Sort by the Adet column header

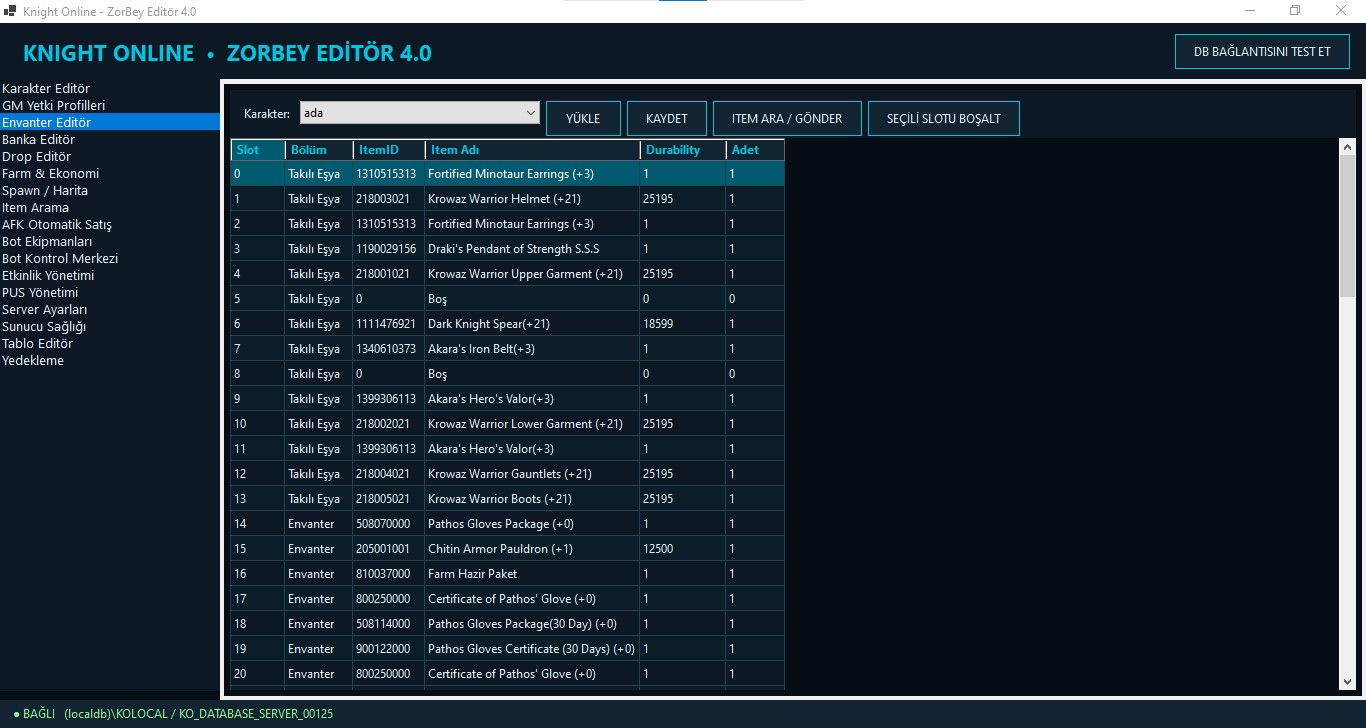click(x=755, y=150)
